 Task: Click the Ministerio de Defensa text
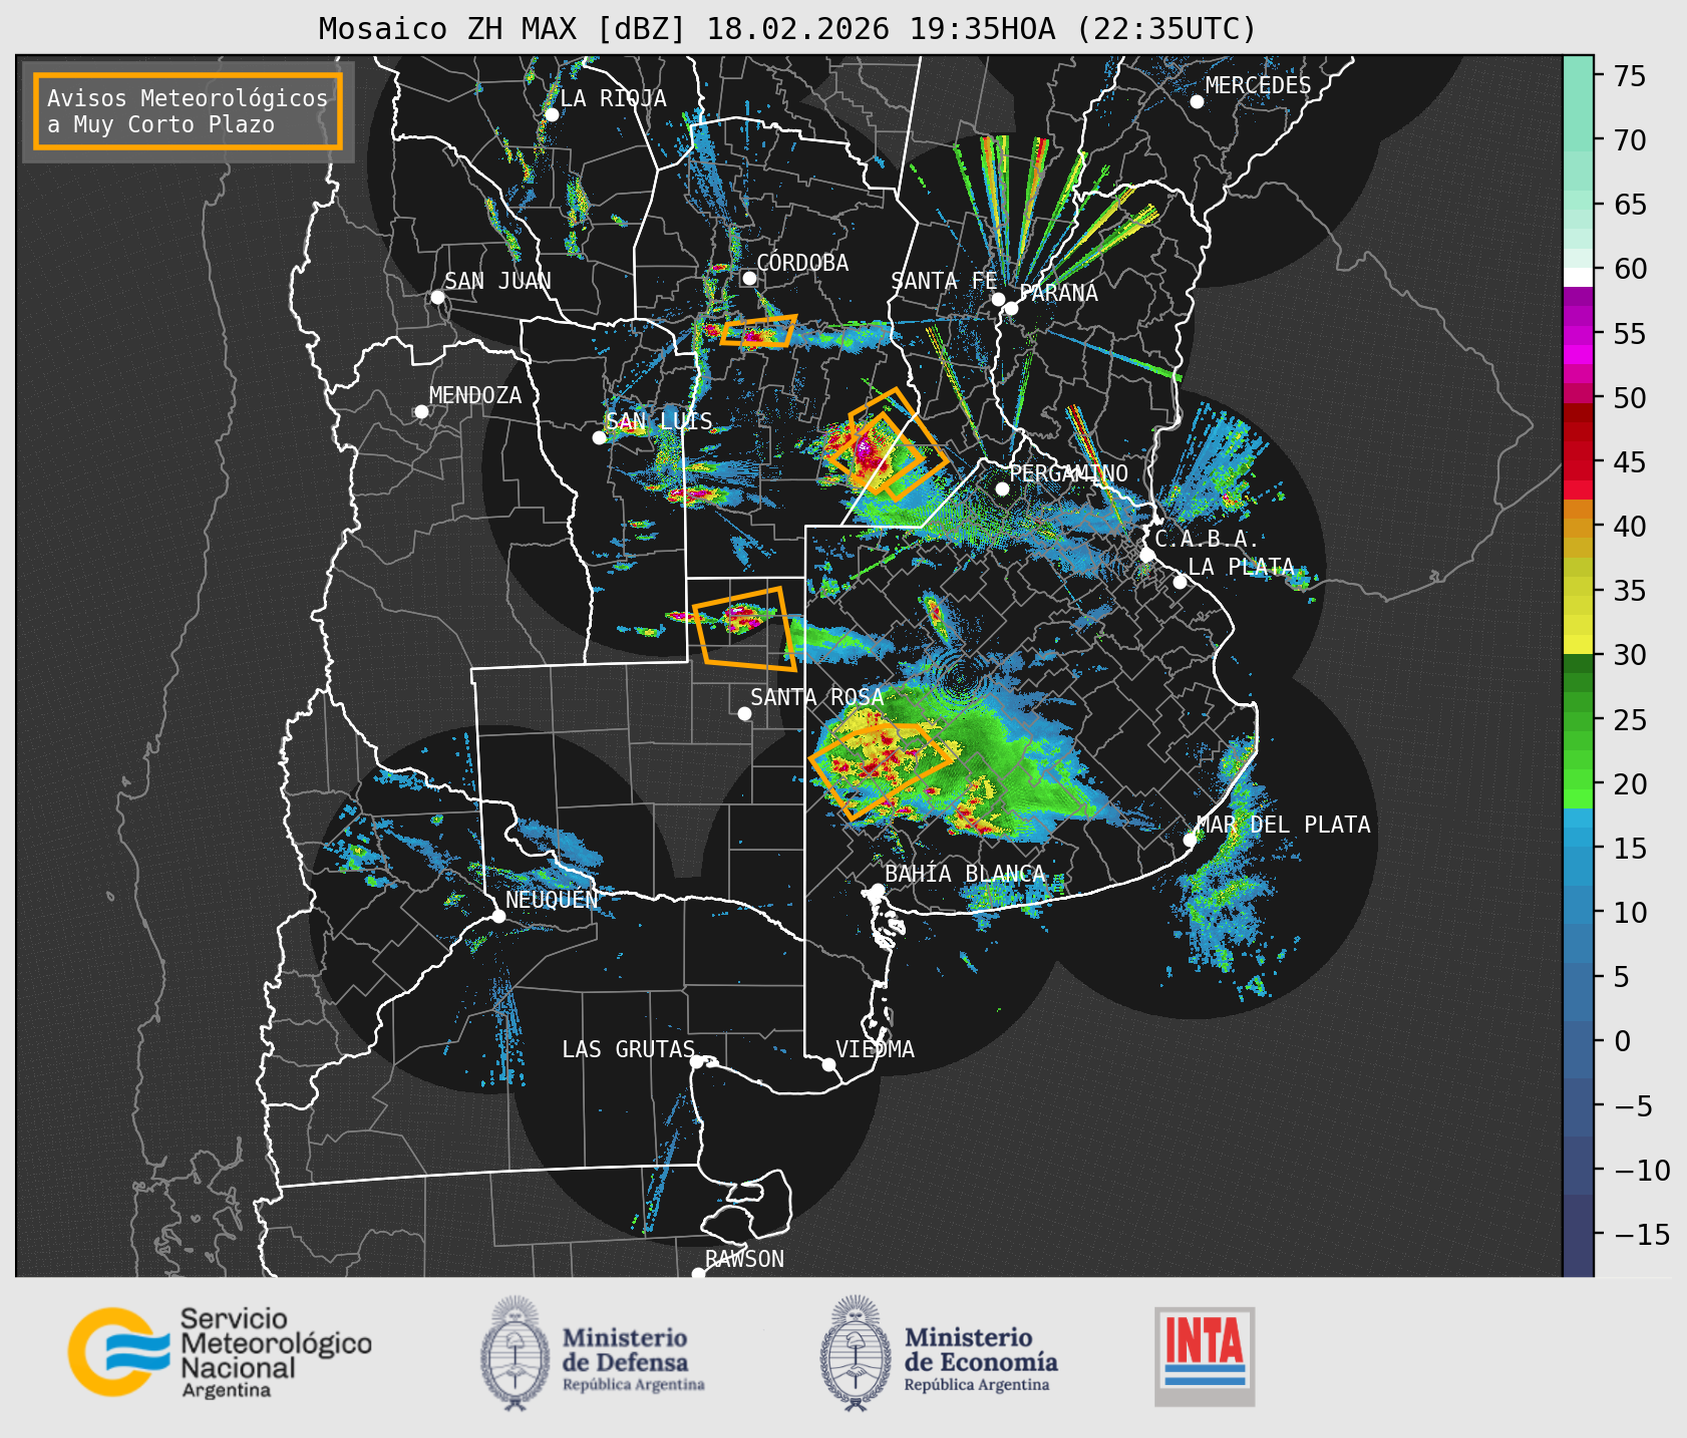coord(633,1358)
